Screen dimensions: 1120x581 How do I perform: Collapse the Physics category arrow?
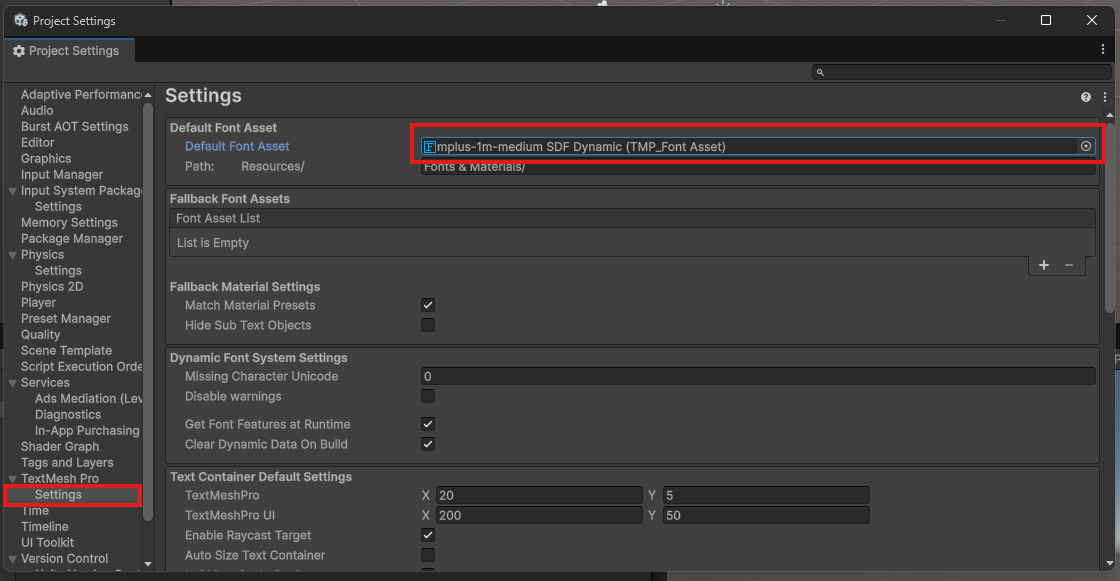click(12, 255)
